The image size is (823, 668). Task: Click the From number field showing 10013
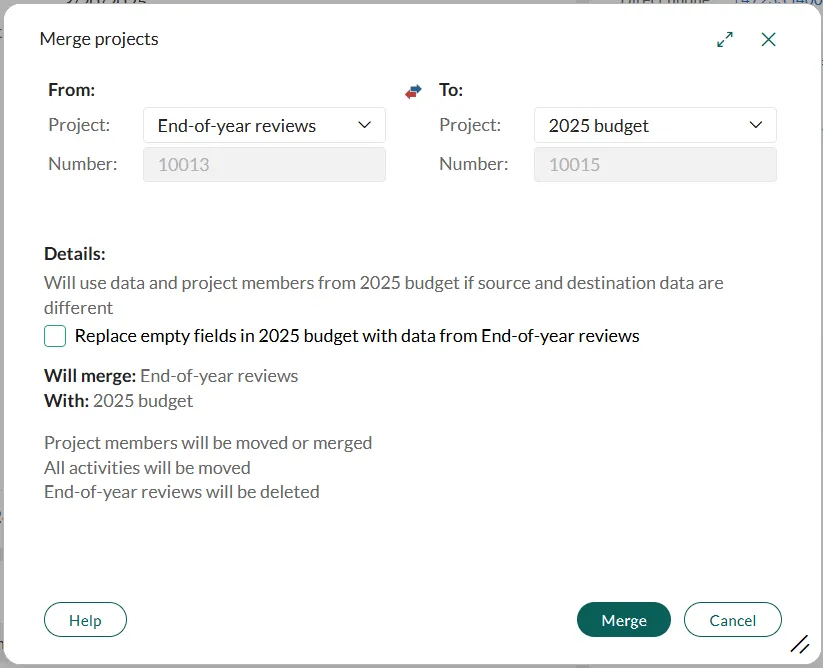coord(264,164)
